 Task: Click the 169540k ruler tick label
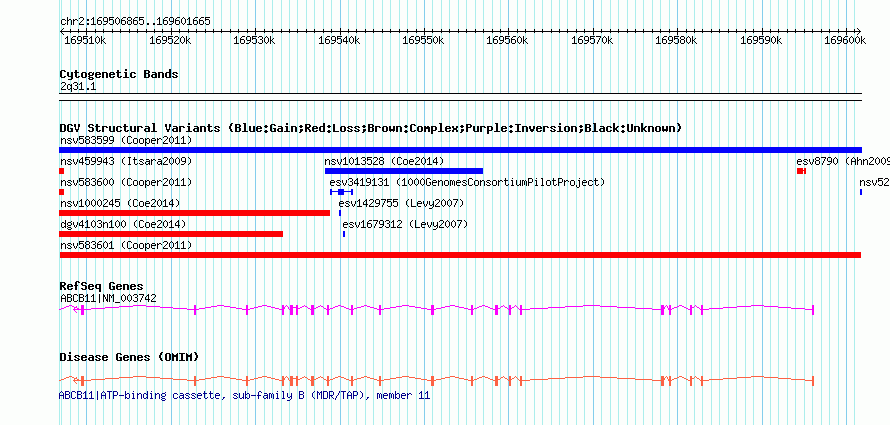click(339, 40)
